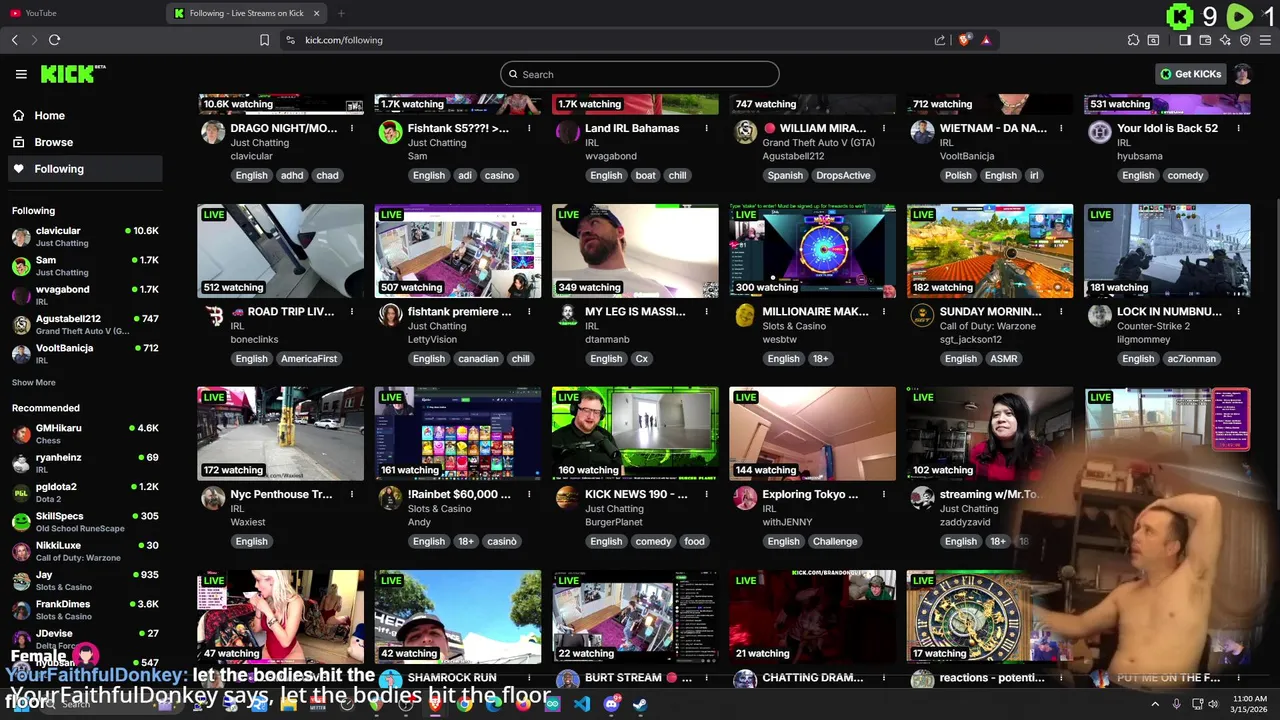Open options menu for KICK NEWS 190 stream

pyautogui.click(x=706, y=494)
